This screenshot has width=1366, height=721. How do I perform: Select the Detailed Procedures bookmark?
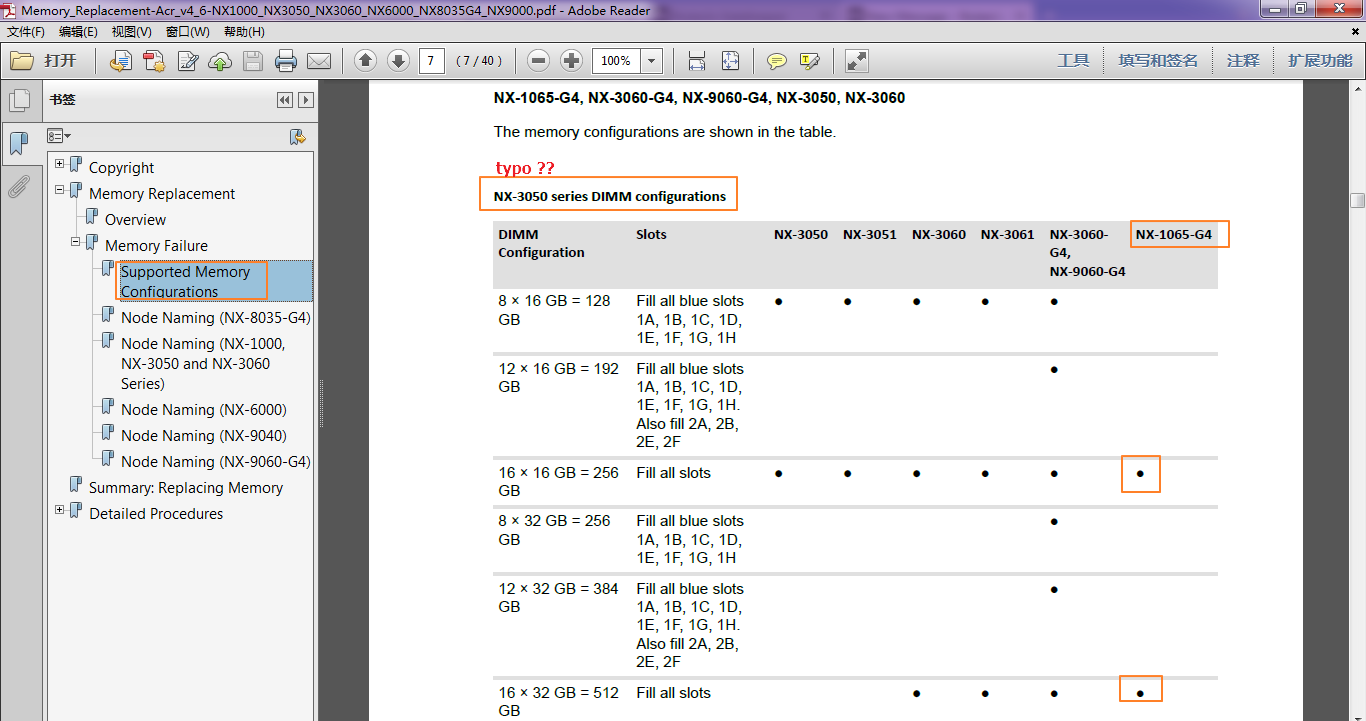[x=155, y=514]
